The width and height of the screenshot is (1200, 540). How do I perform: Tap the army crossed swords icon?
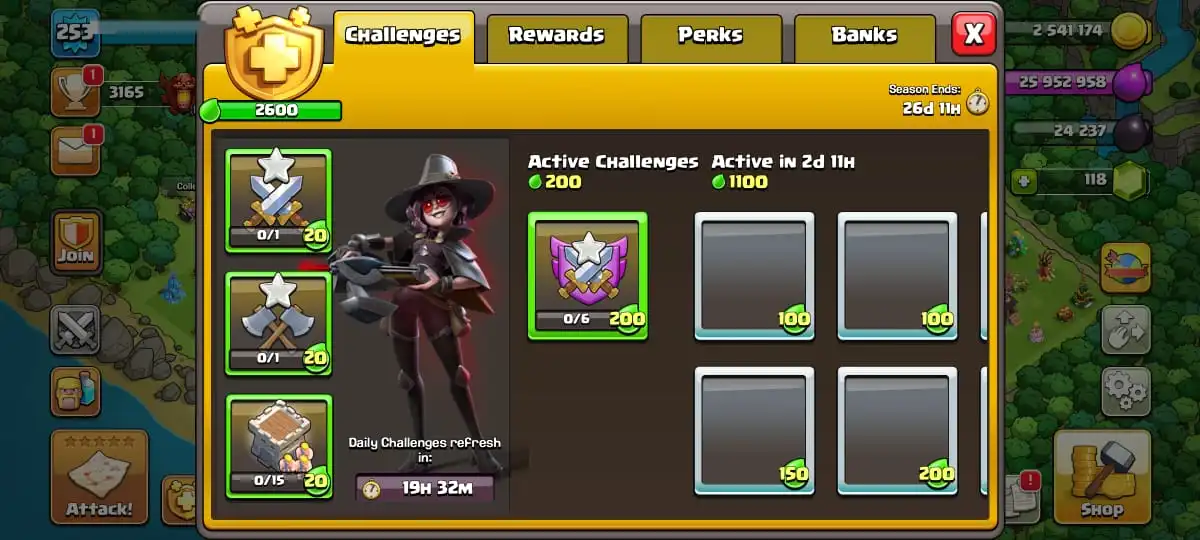pyautogui.click(x=76, y=330)
